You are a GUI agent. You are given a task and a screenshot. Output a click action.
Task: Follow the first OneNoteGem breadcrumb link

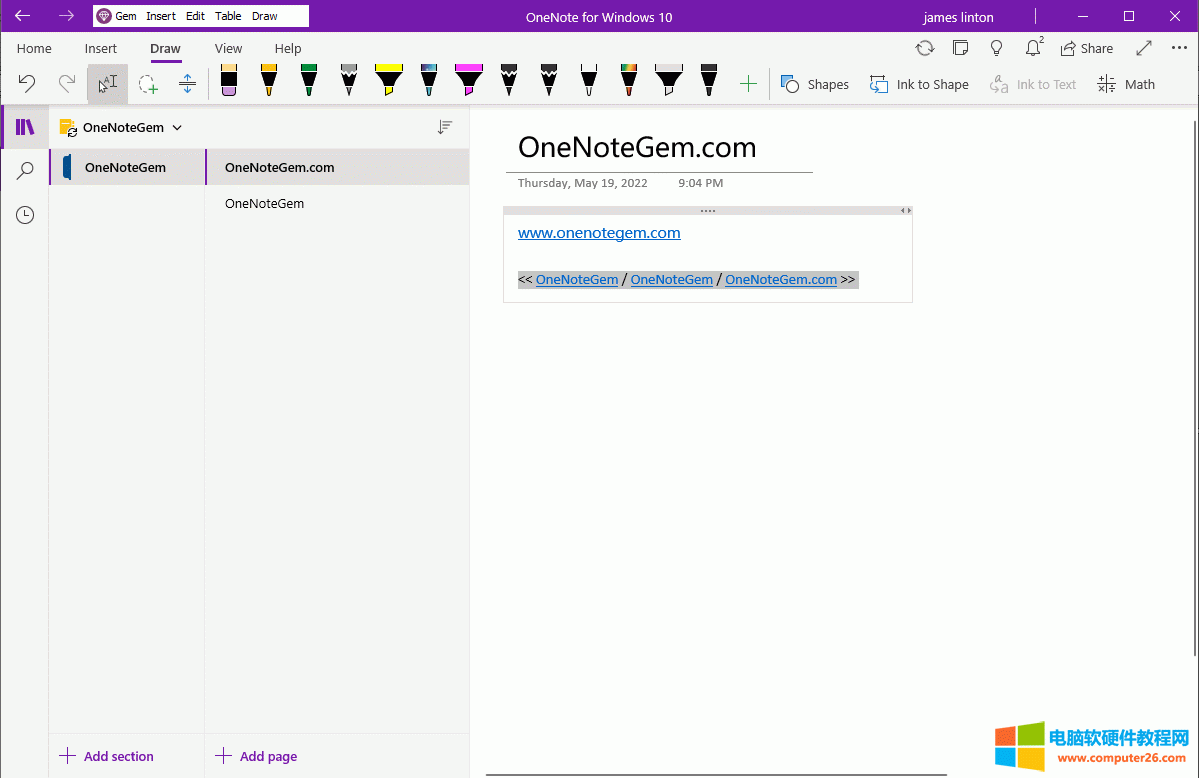pos(577,279)
